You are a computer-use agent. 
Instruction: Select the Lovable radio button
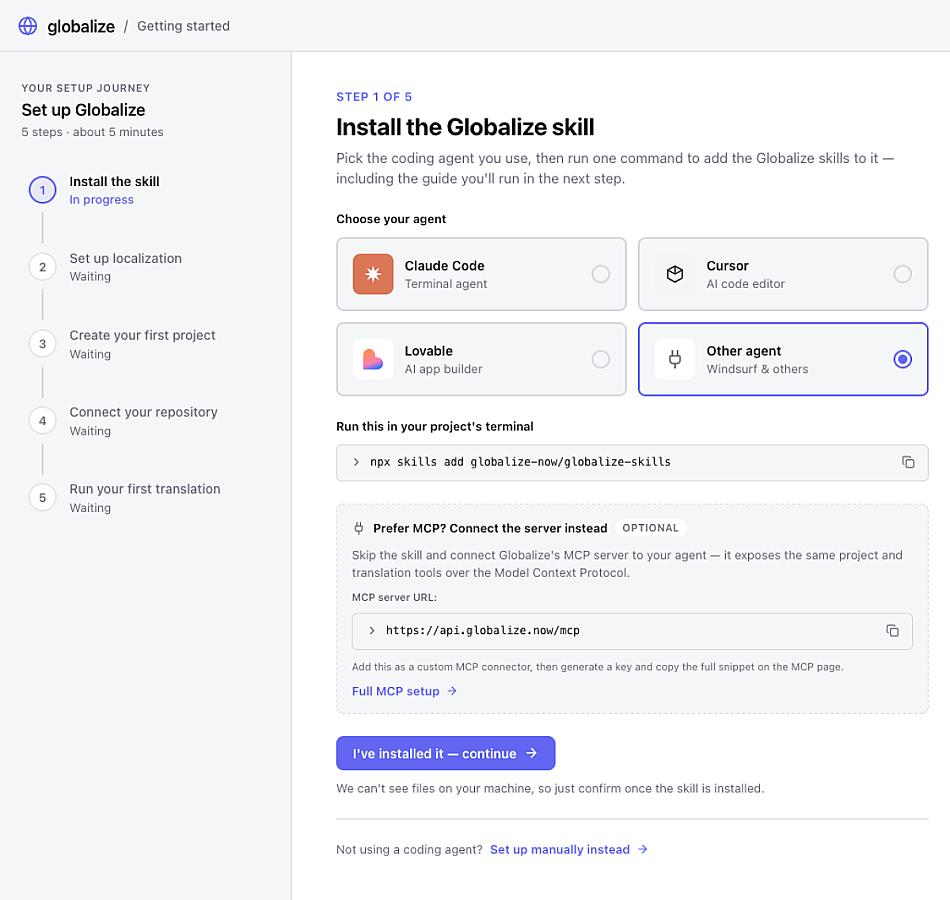tap(600, 359)
